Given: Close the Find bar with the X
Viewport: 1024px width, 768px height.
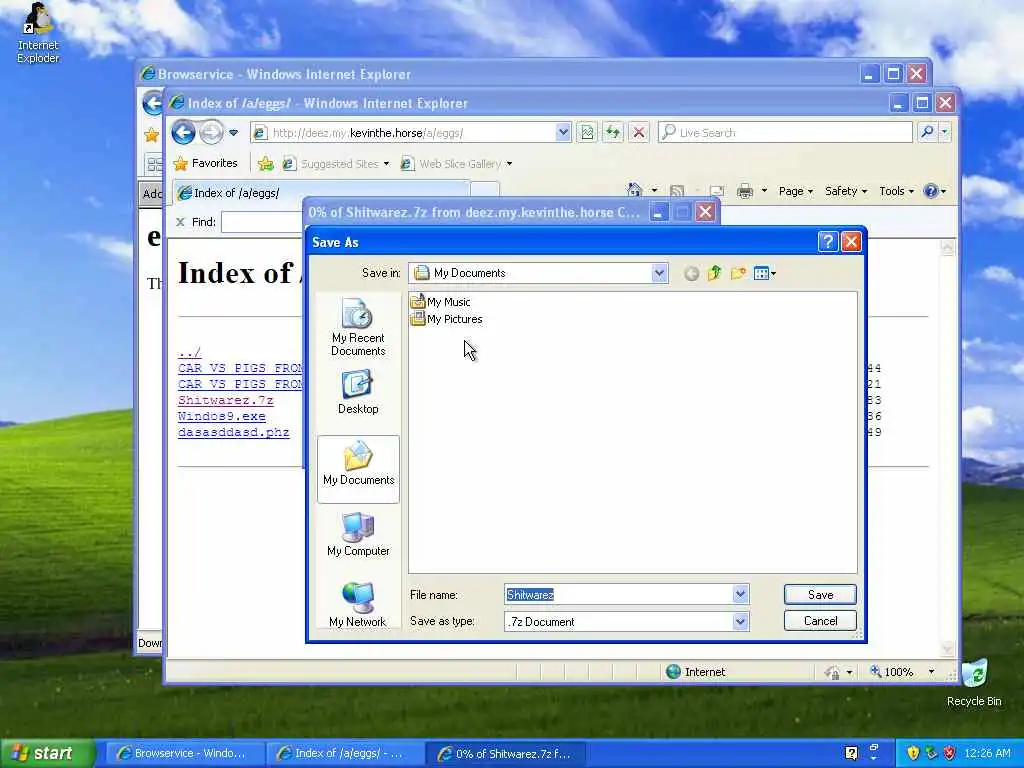Looking at the screenshot, I should click(180, 222).
